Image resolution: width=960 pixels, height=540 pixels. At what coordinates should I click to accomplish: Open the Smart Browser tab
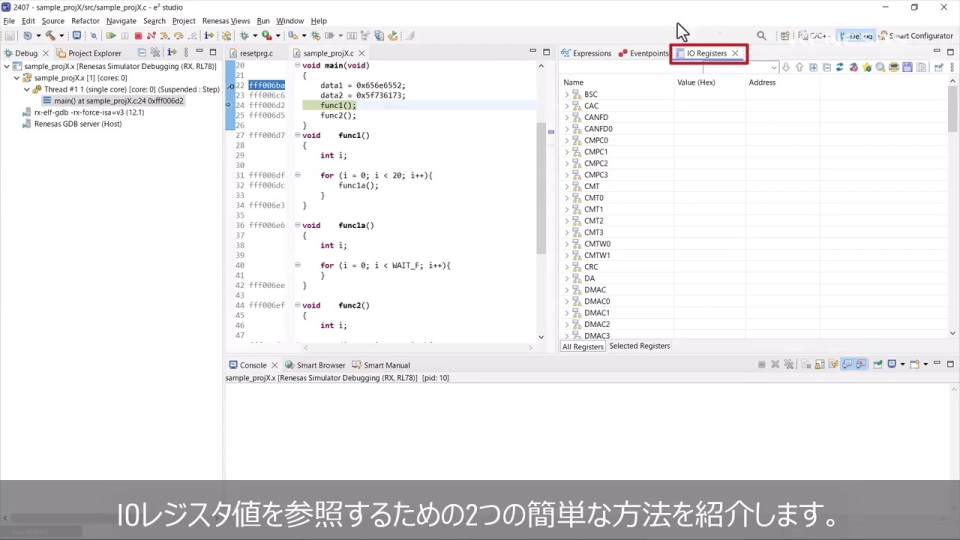(315, 365)
